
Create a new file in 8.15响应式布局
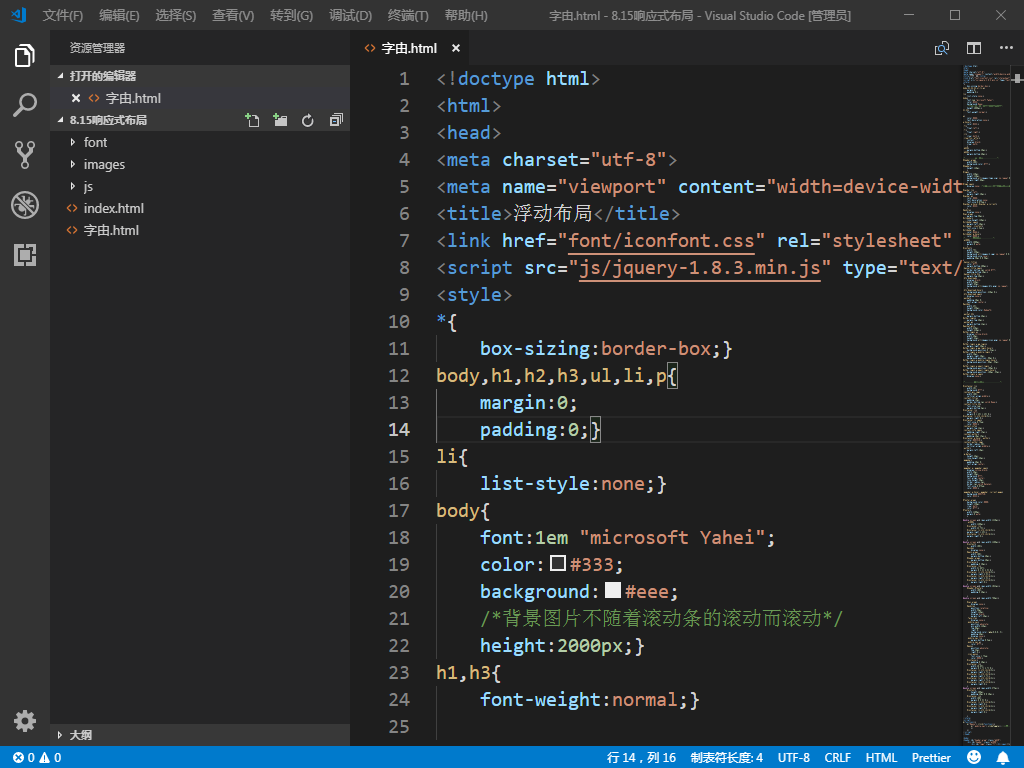(252, 120)
